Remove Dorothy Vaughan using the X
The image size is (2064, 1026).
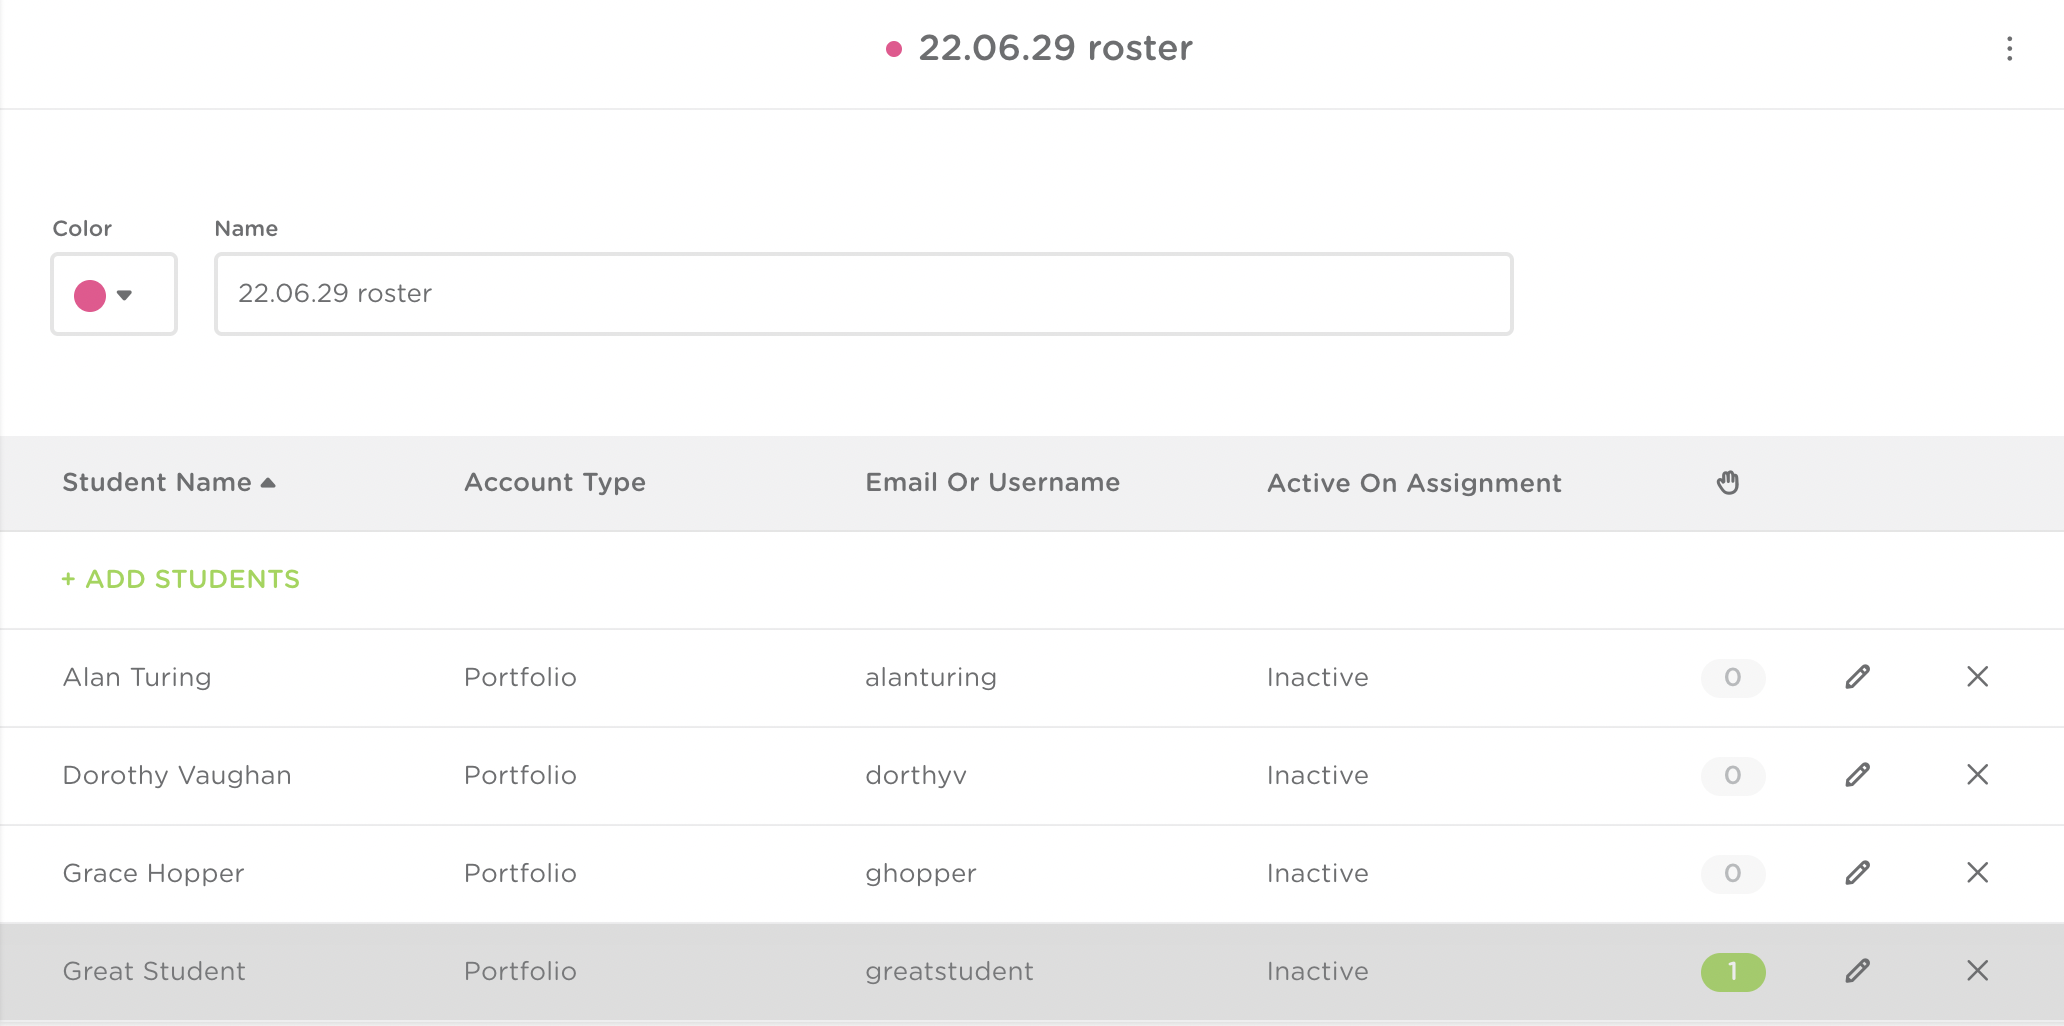1977,775
